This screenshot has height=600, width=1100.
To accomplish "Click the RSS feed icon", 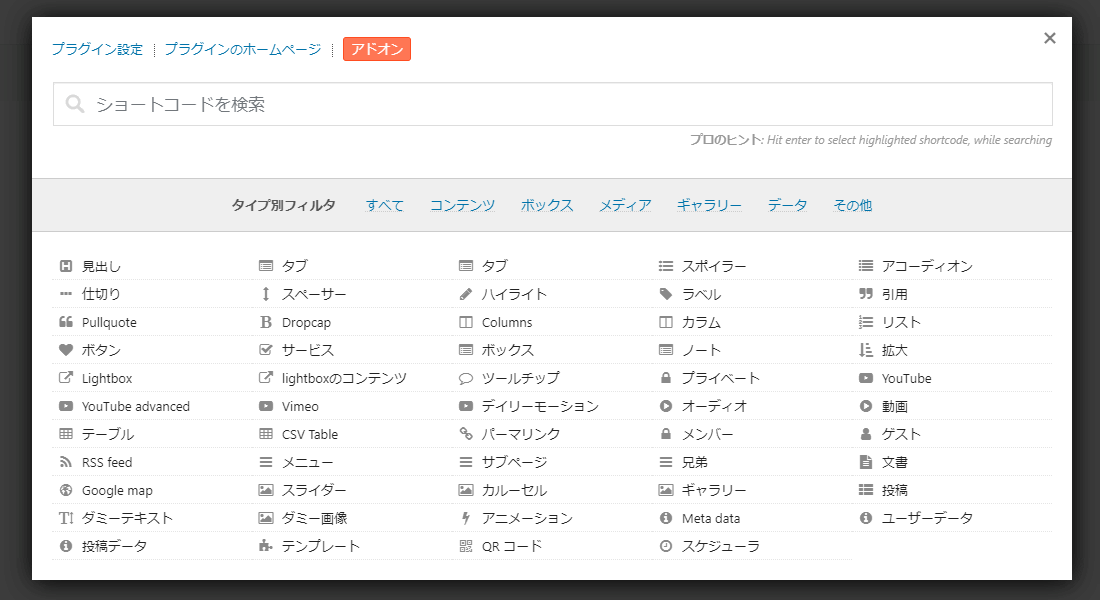I will coord(66,462).
